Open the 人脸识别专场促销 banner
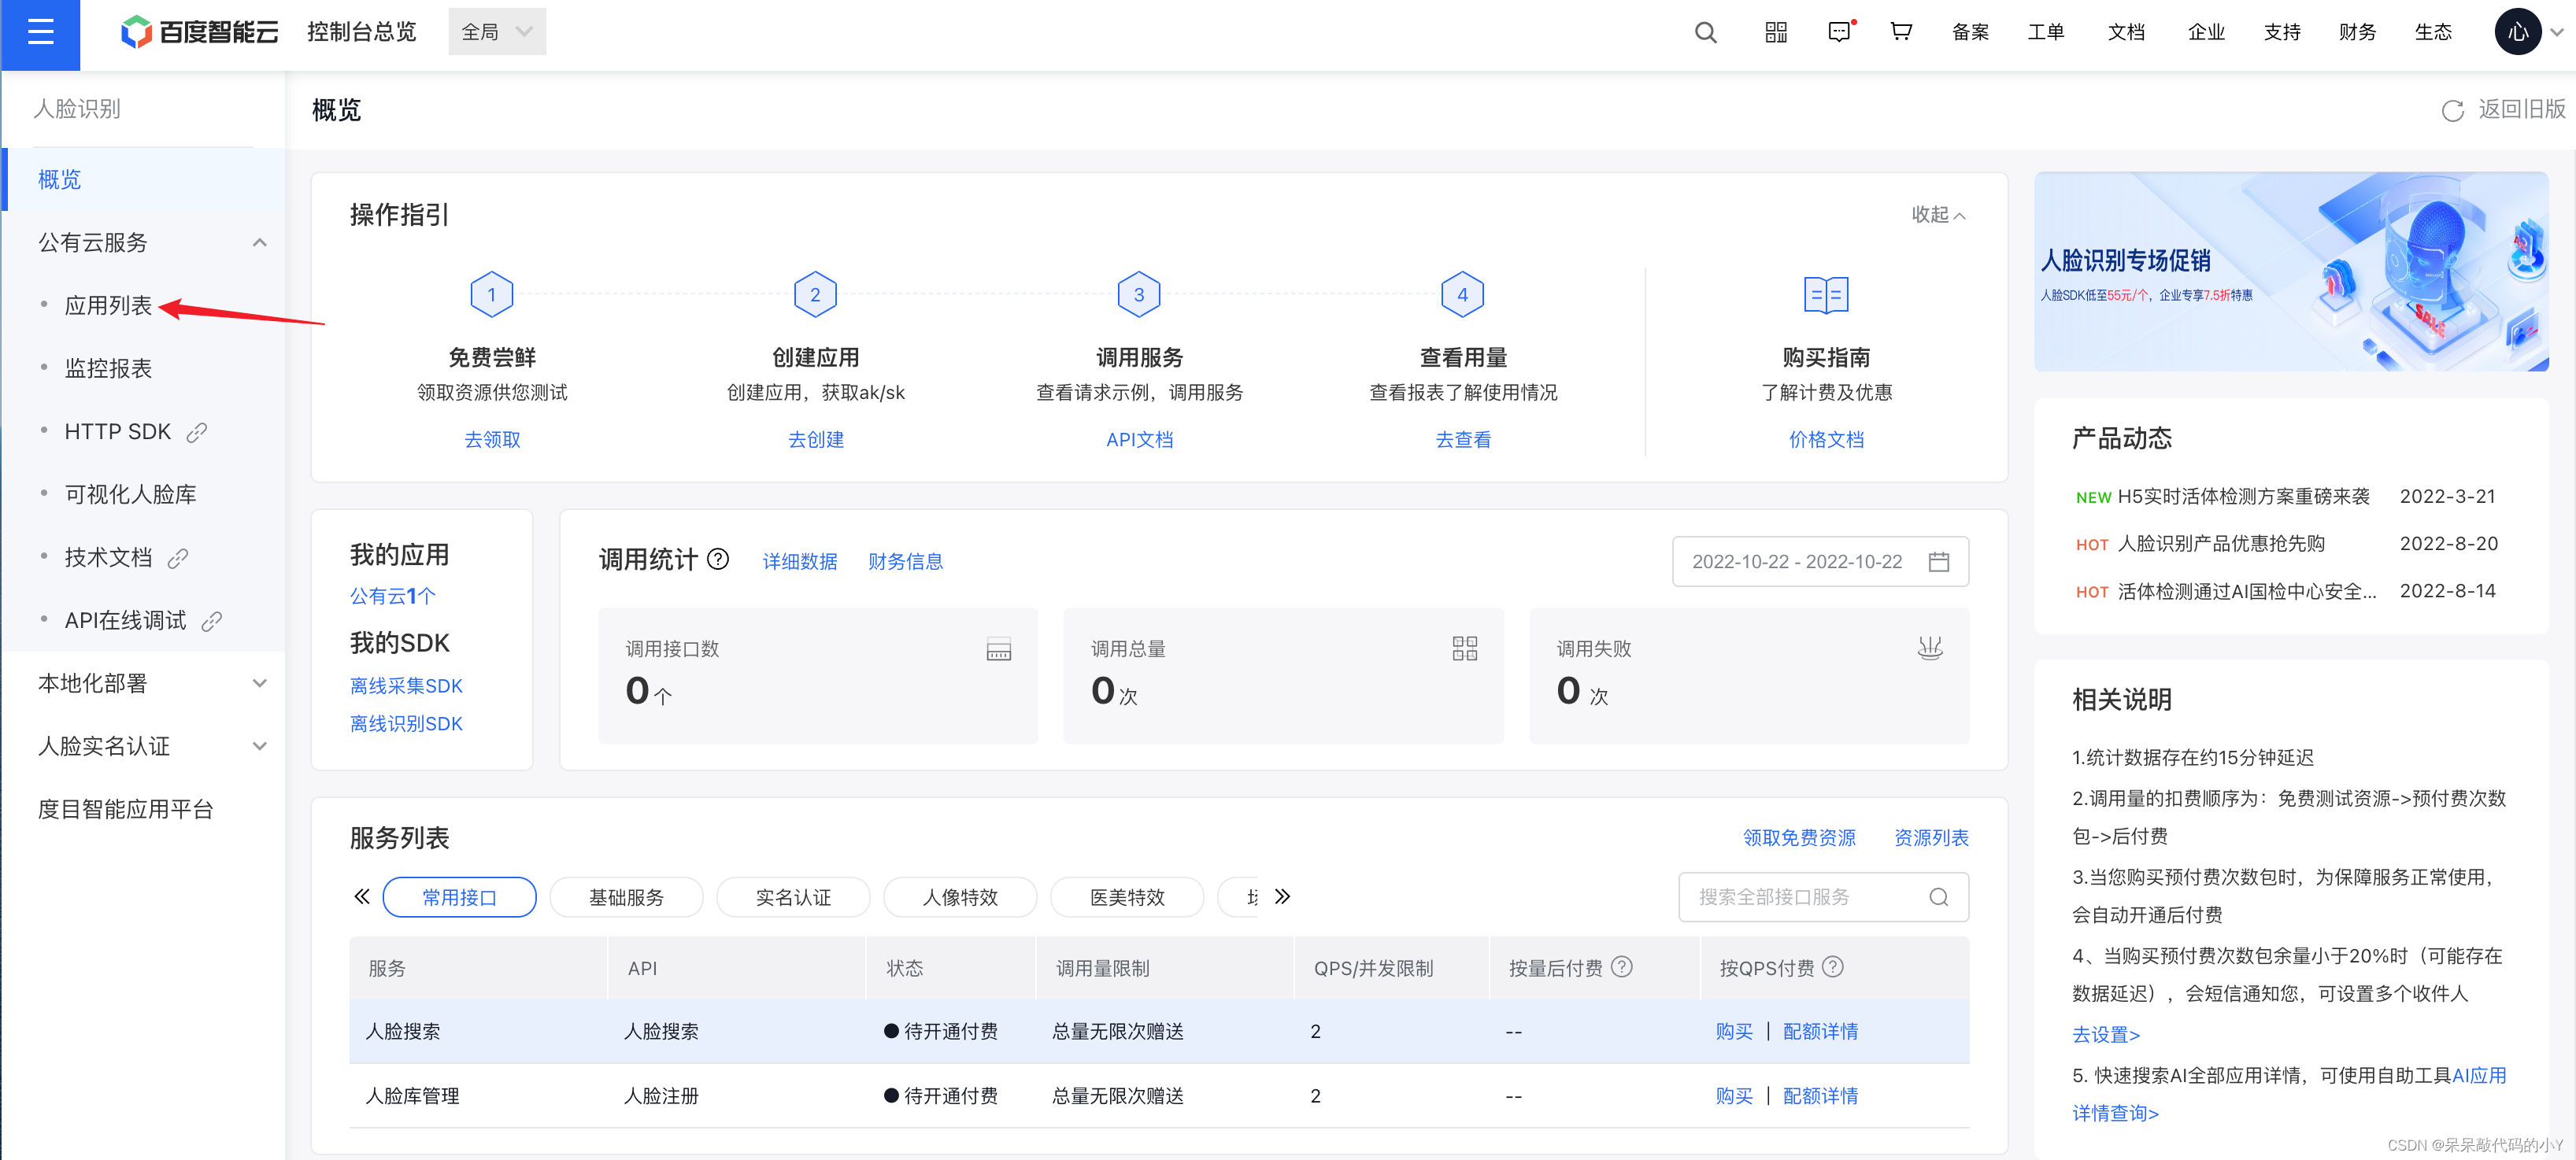Viewport: 2576px width, 1160px height. click(2291, 271)
